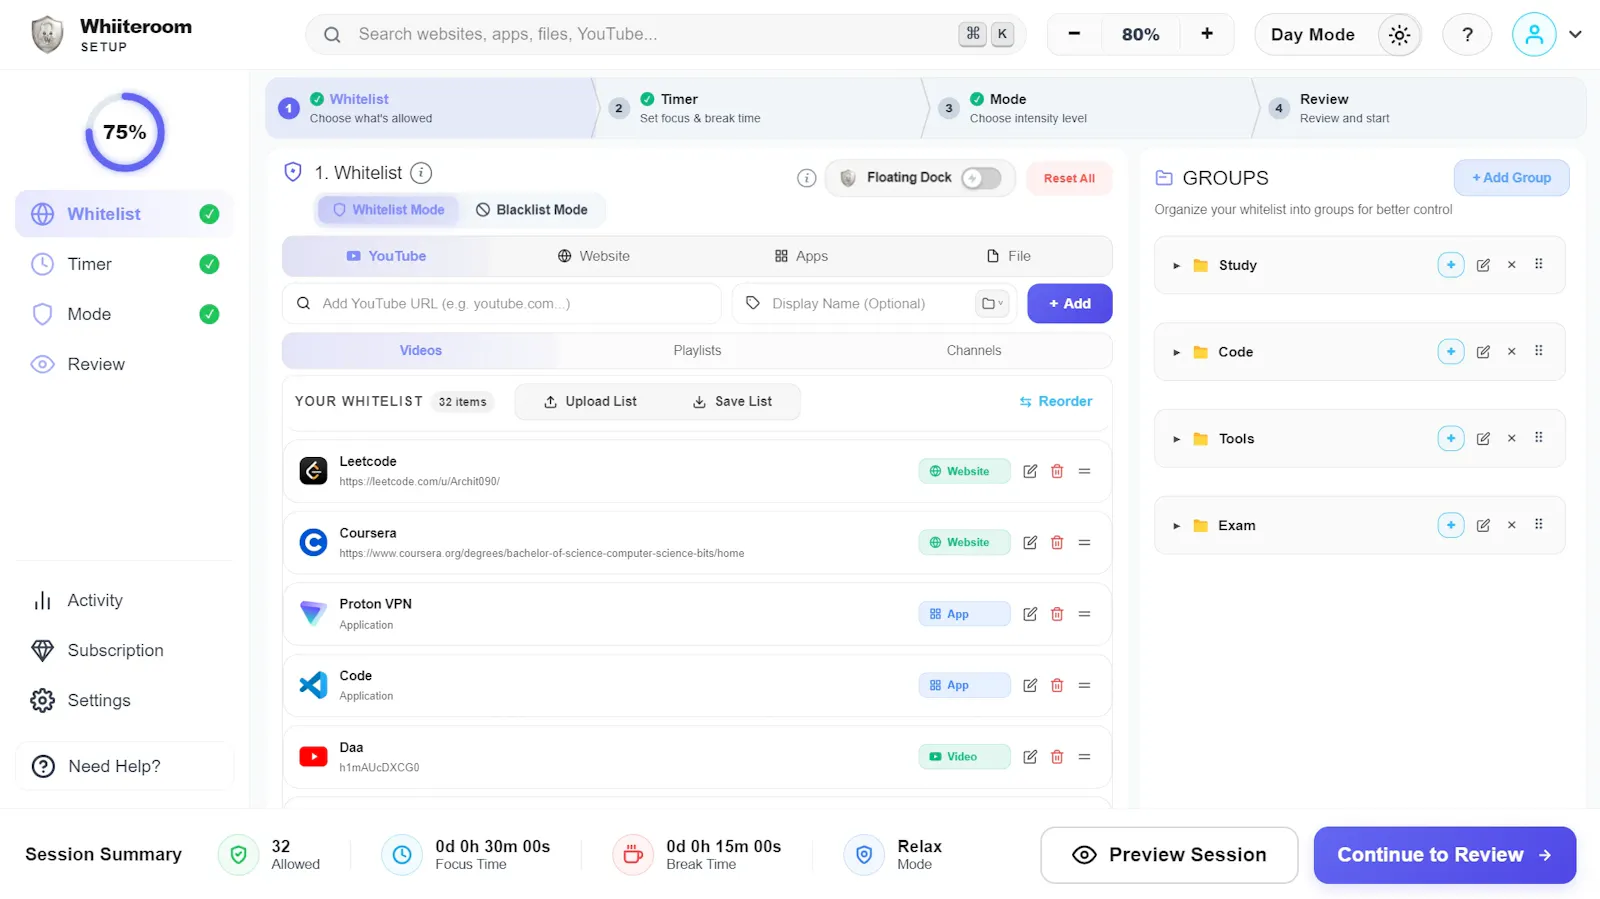Open the Playlists tab

pyautogui.click(x=697, y=351)
